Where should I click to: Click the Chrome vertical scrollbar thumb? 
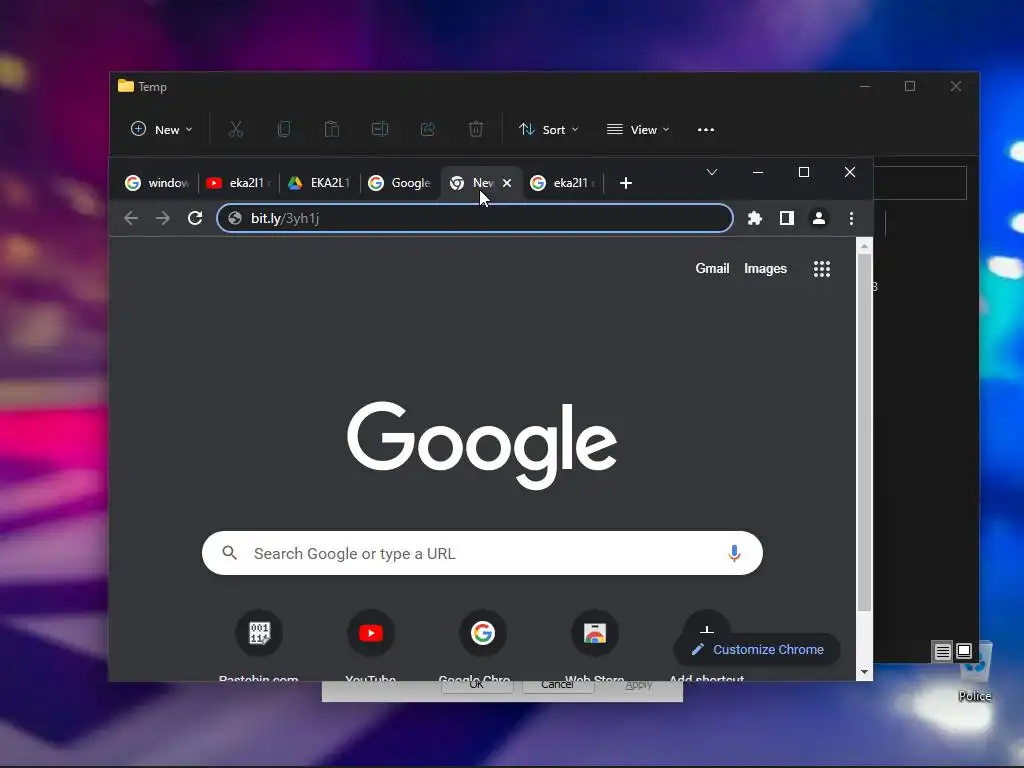pos(864,432)
